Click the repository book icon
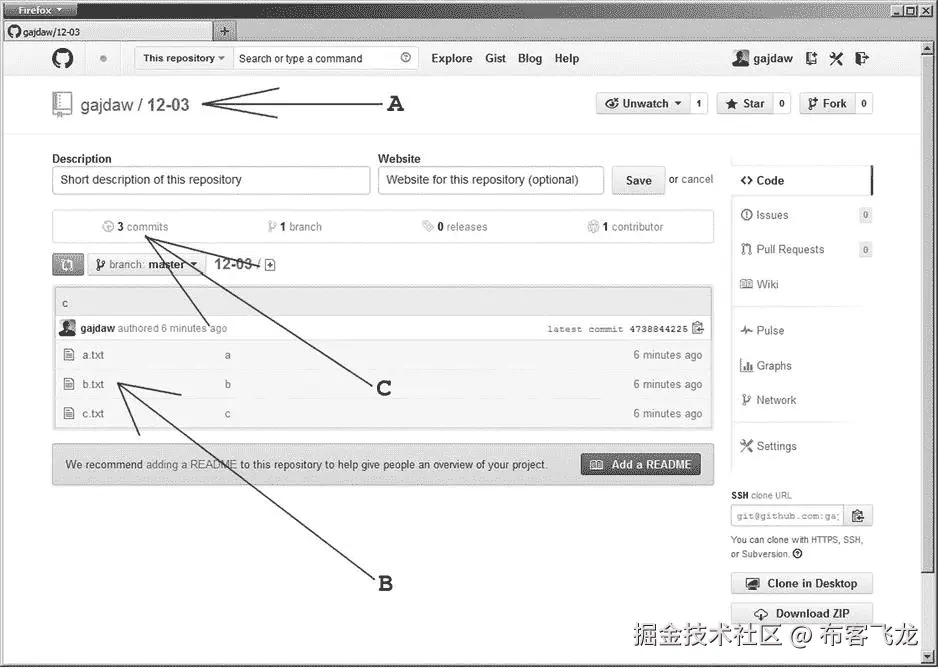 (62, 104)
